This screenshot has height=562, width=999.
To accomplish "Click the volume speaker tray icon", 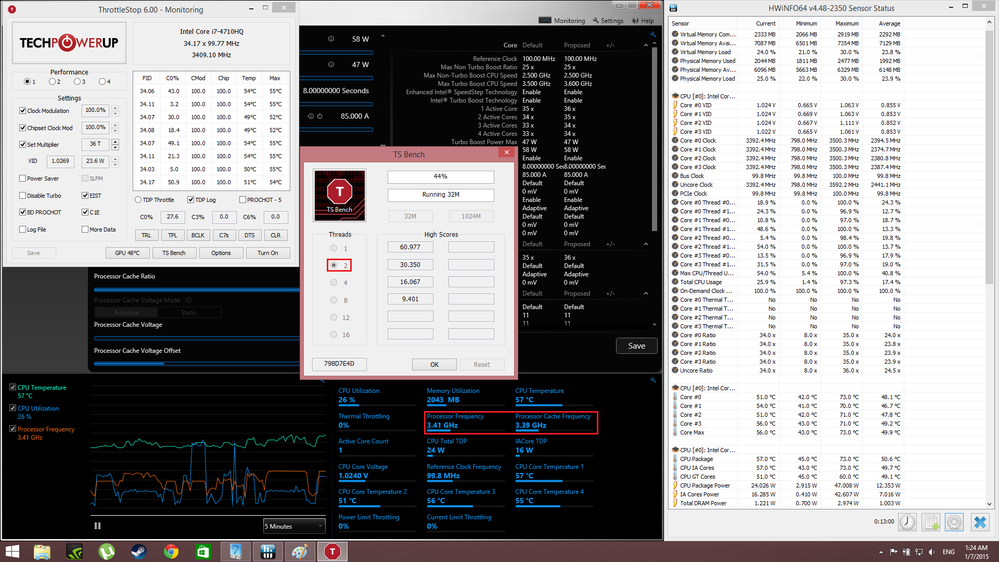I will click(x=932, y=552).
